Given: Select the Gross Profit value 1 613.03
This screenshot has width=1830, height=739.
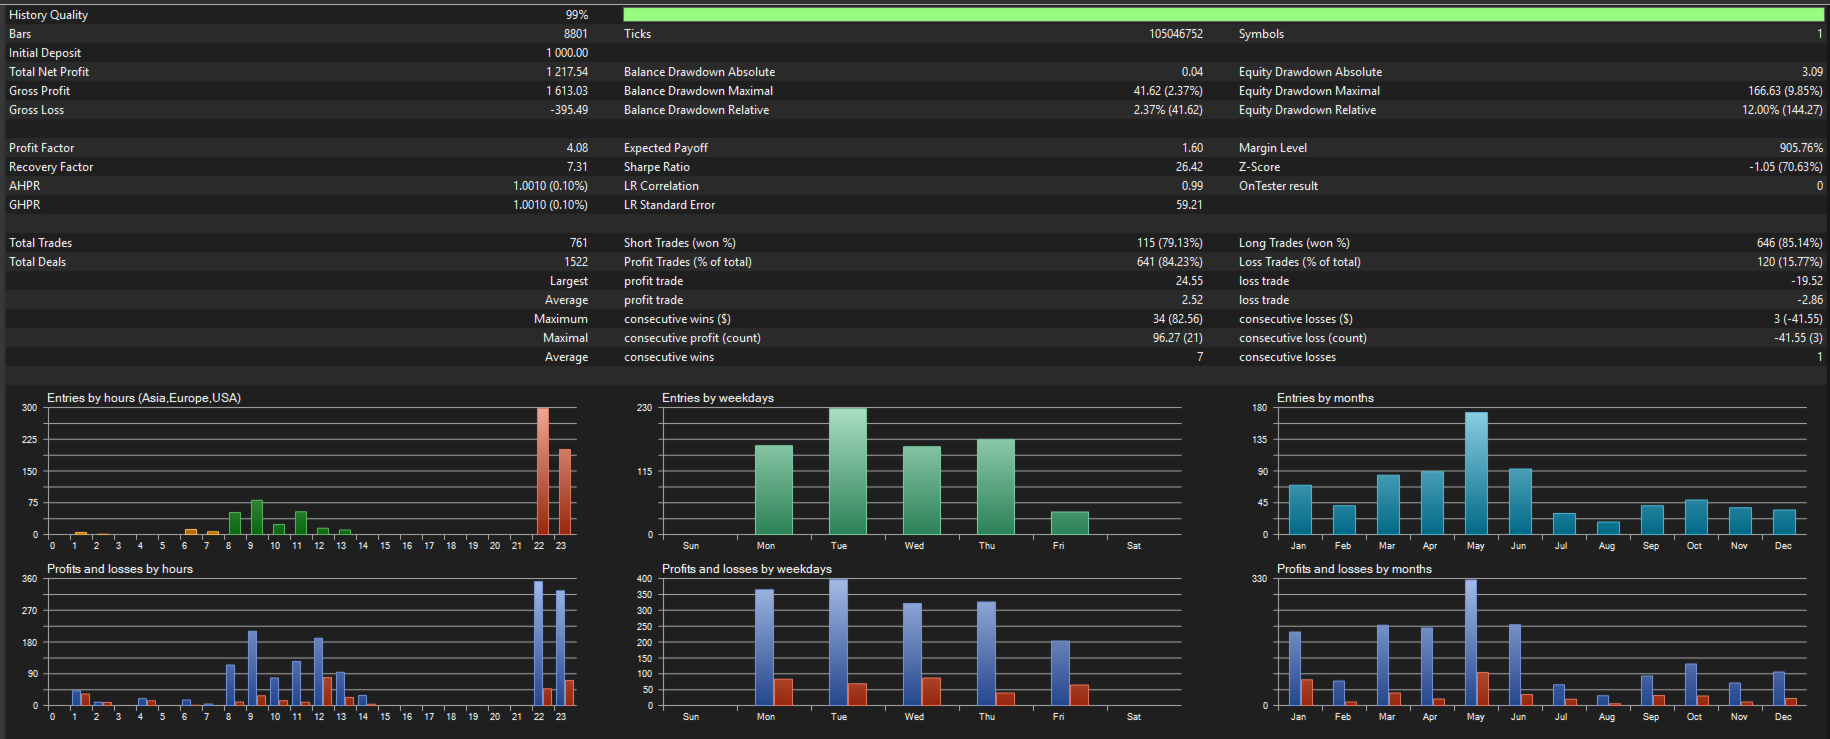Looking at the screenshot, I should point(567,91).
